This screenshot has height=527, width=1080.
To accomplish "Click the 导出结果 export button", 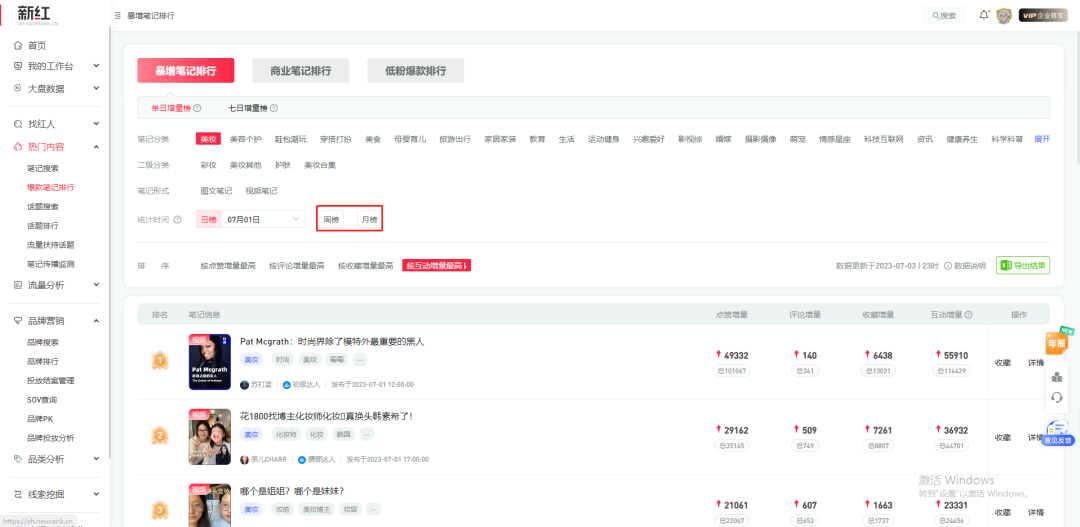I will (1022, 266).
